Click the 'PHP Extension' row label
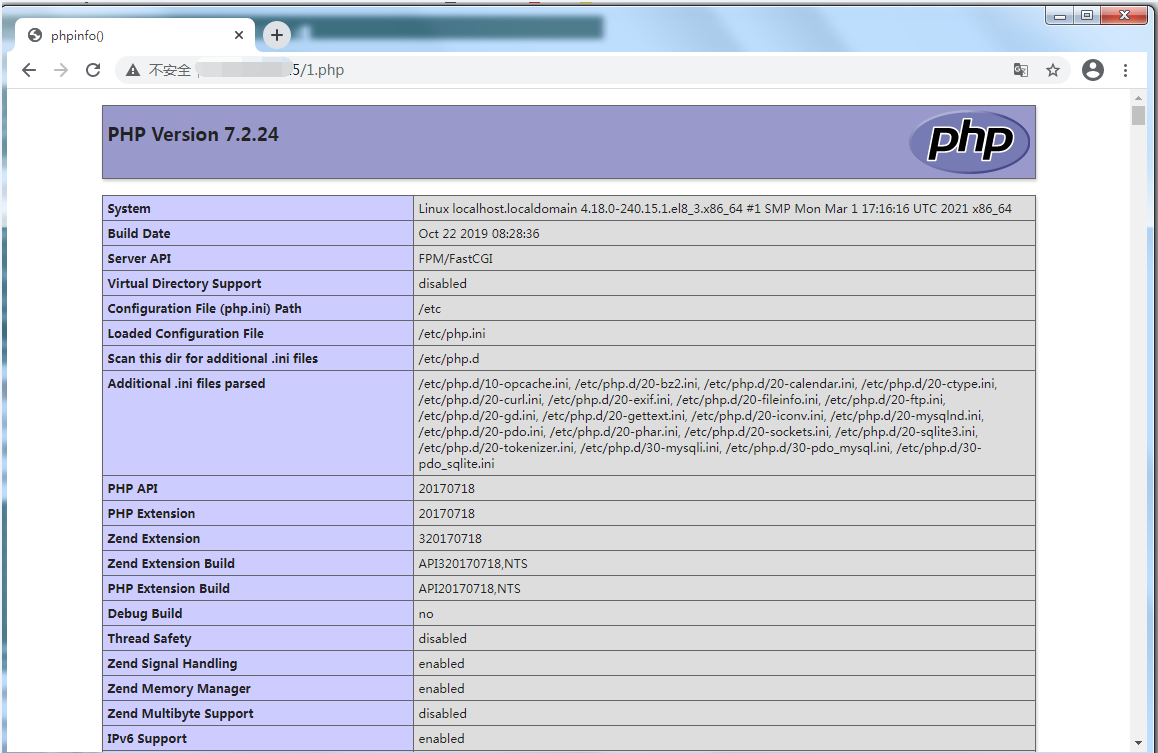Viewport: 1158px width, 753px height. point(151,514)
